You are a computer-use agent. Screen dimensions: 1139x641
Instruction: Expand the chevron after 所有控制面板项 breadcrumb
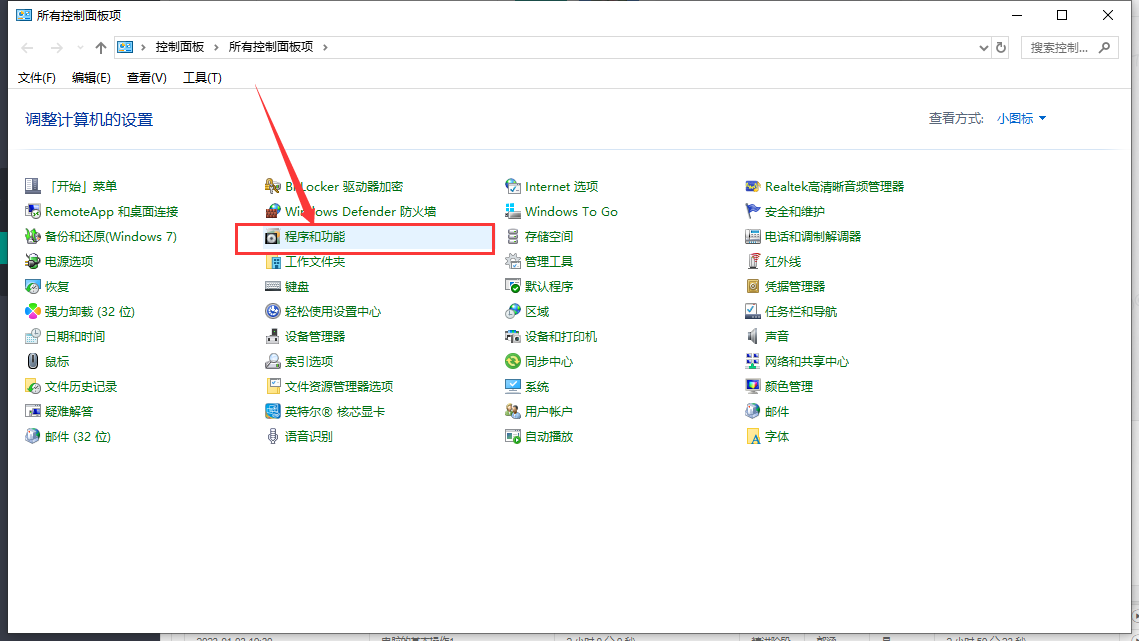click(x=325, y=47)
